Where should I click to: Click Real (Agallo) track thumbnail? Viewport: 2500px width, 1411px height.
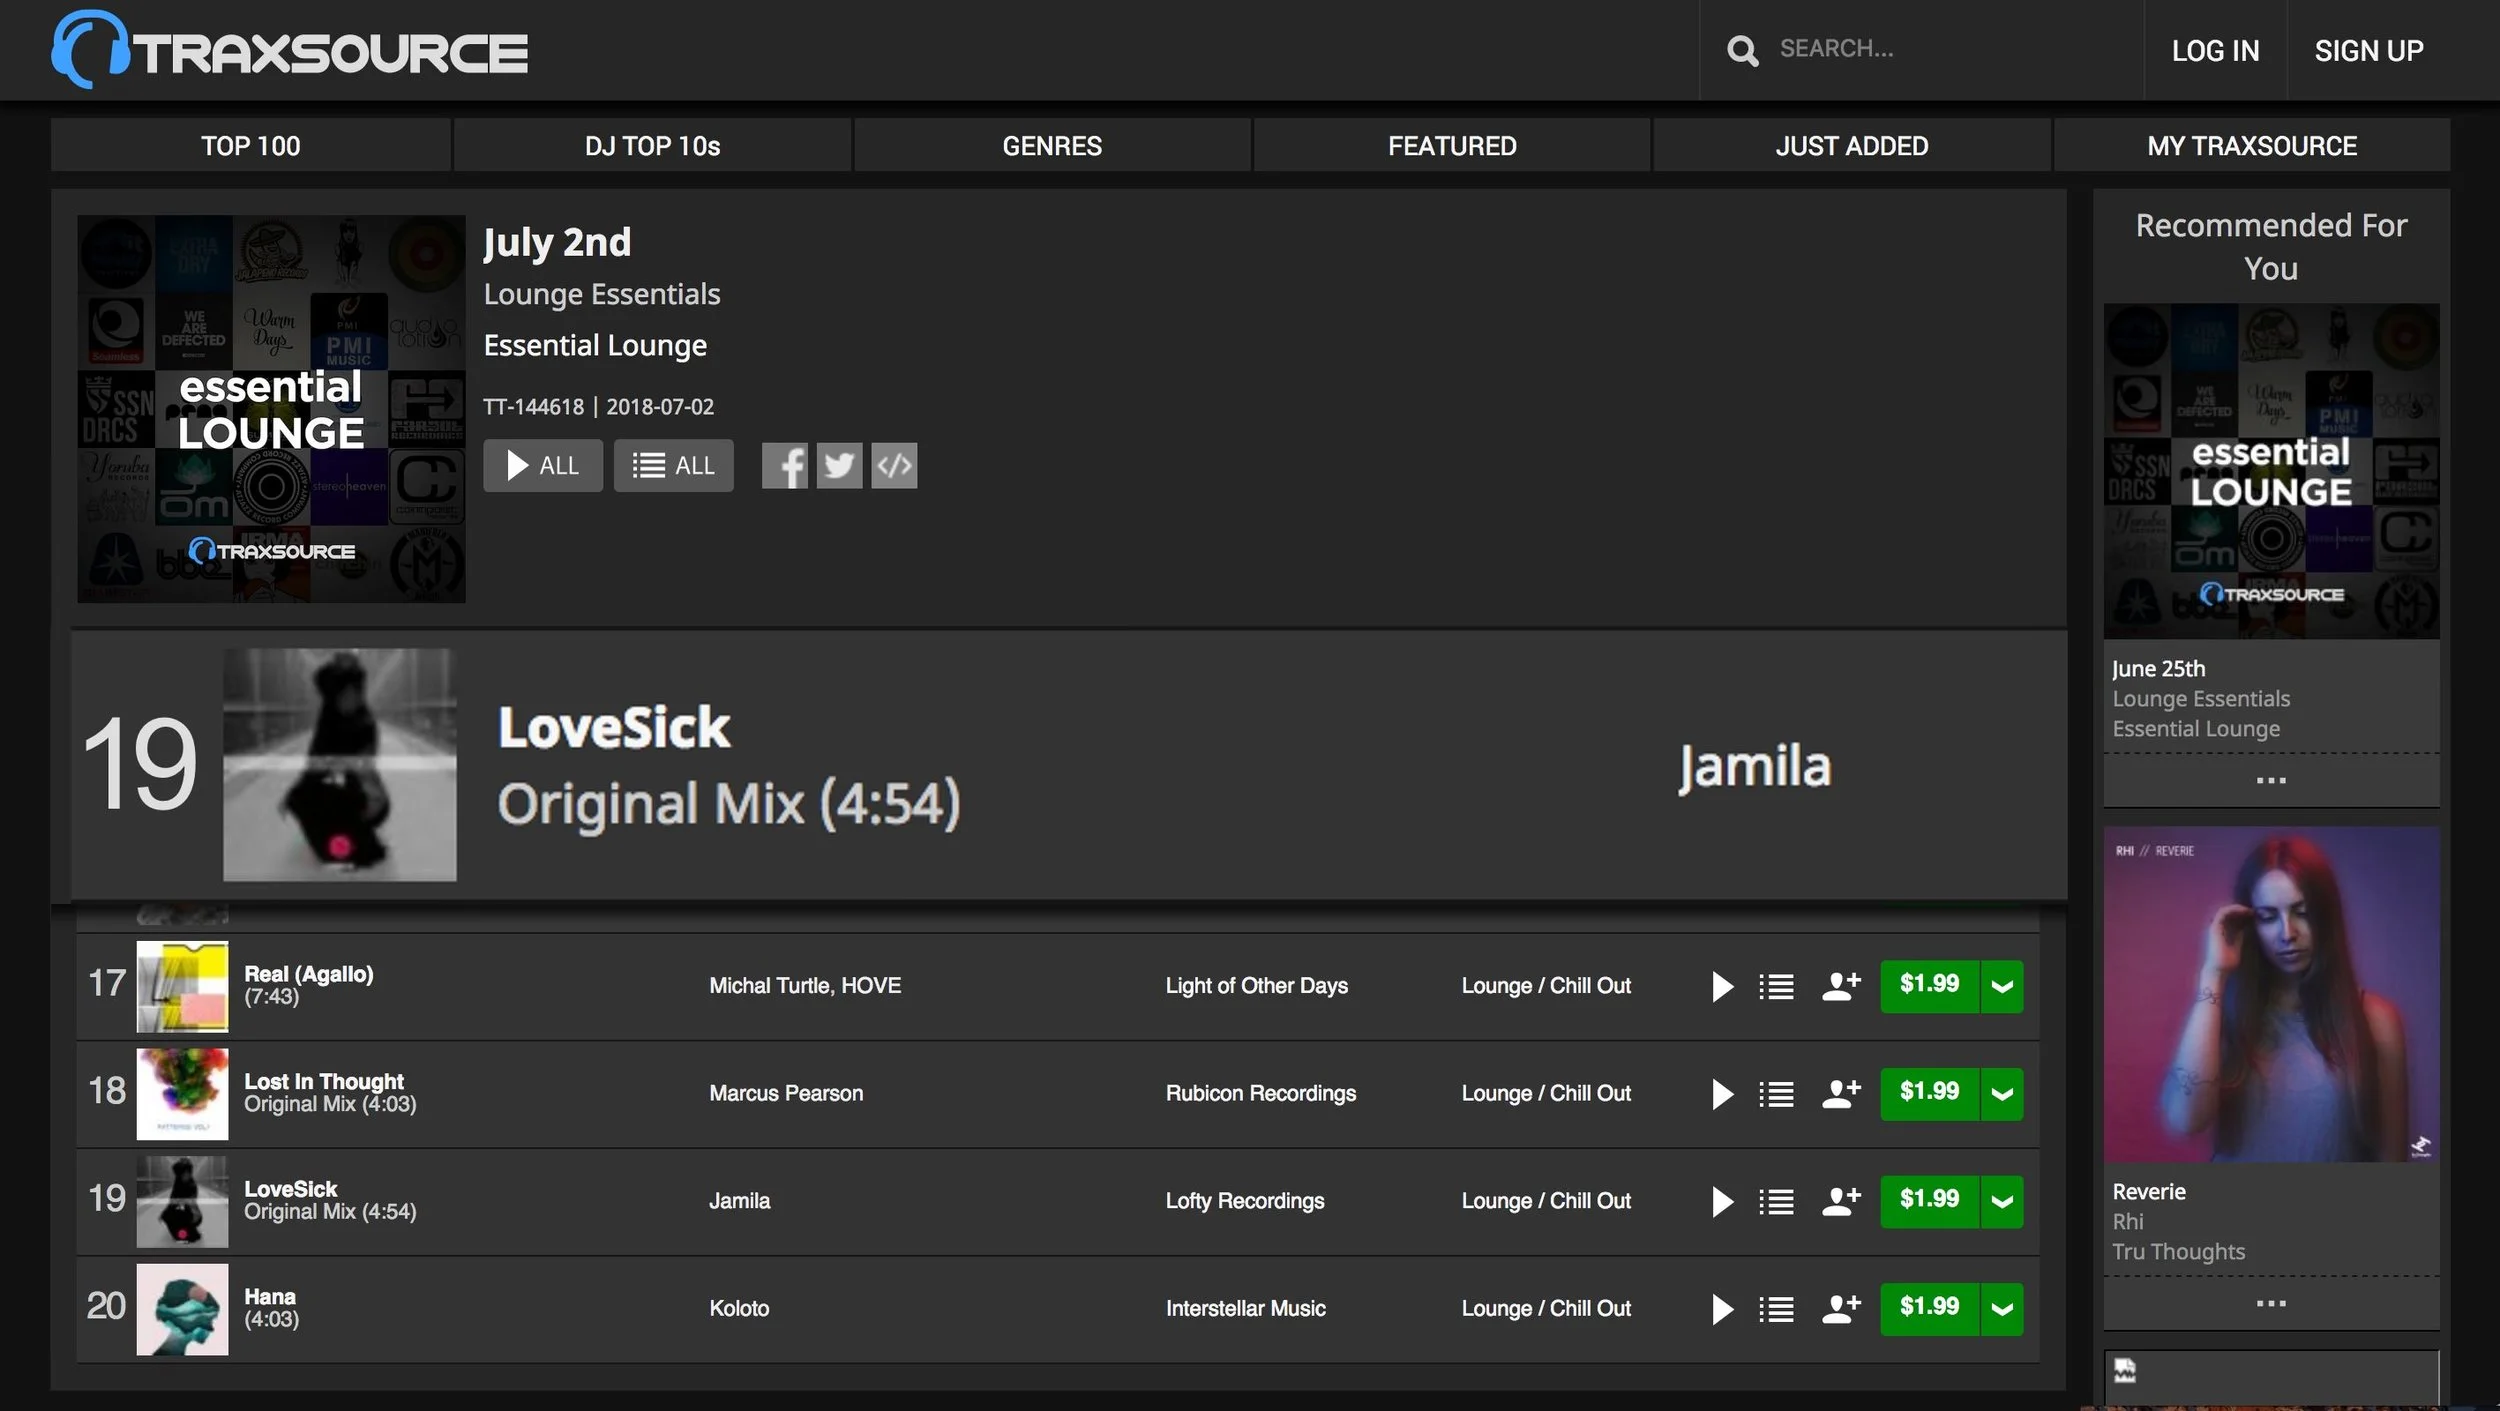pos(182,986)
